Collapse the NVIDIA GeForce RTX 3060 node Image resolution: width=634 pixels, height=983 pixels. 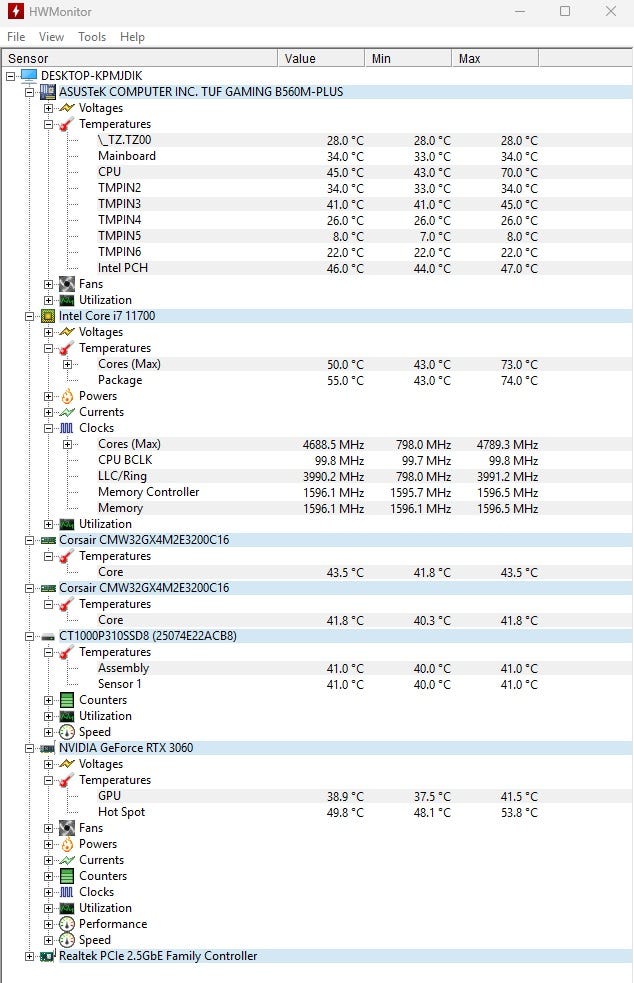pos(29,748)
